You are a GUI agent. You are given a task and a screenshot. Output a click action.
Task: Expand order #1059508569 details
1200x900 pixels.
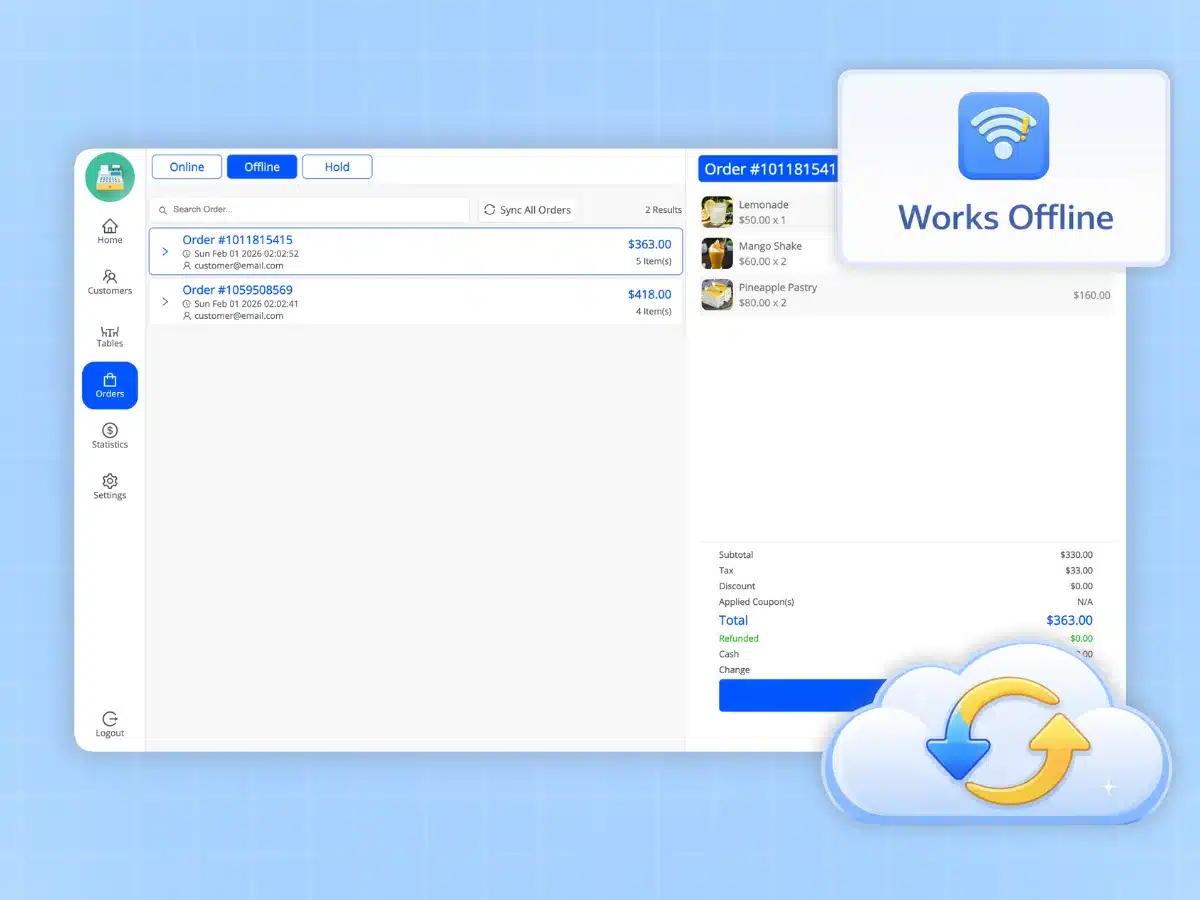click(x=165, y=300)
